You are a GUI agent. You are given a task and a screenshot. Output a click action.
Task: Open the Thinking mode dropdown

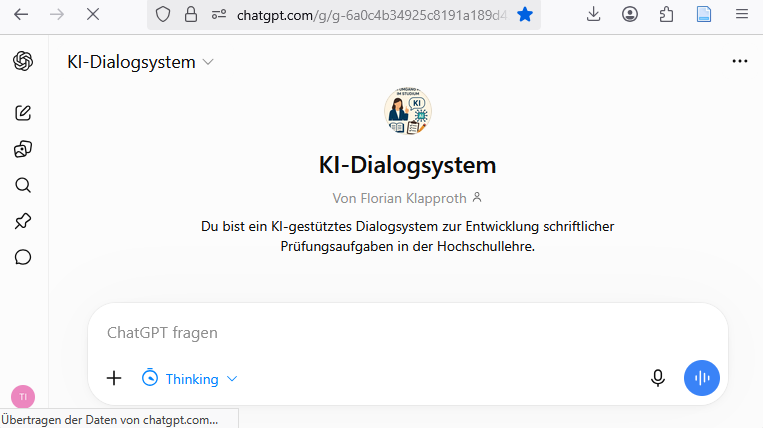tap(189, 378)
